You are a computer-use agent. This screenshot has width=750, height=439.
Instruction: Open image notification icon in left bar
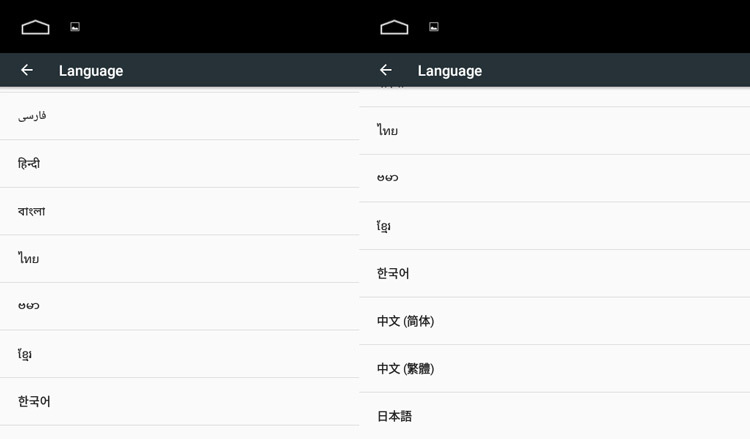coord(75,27)
